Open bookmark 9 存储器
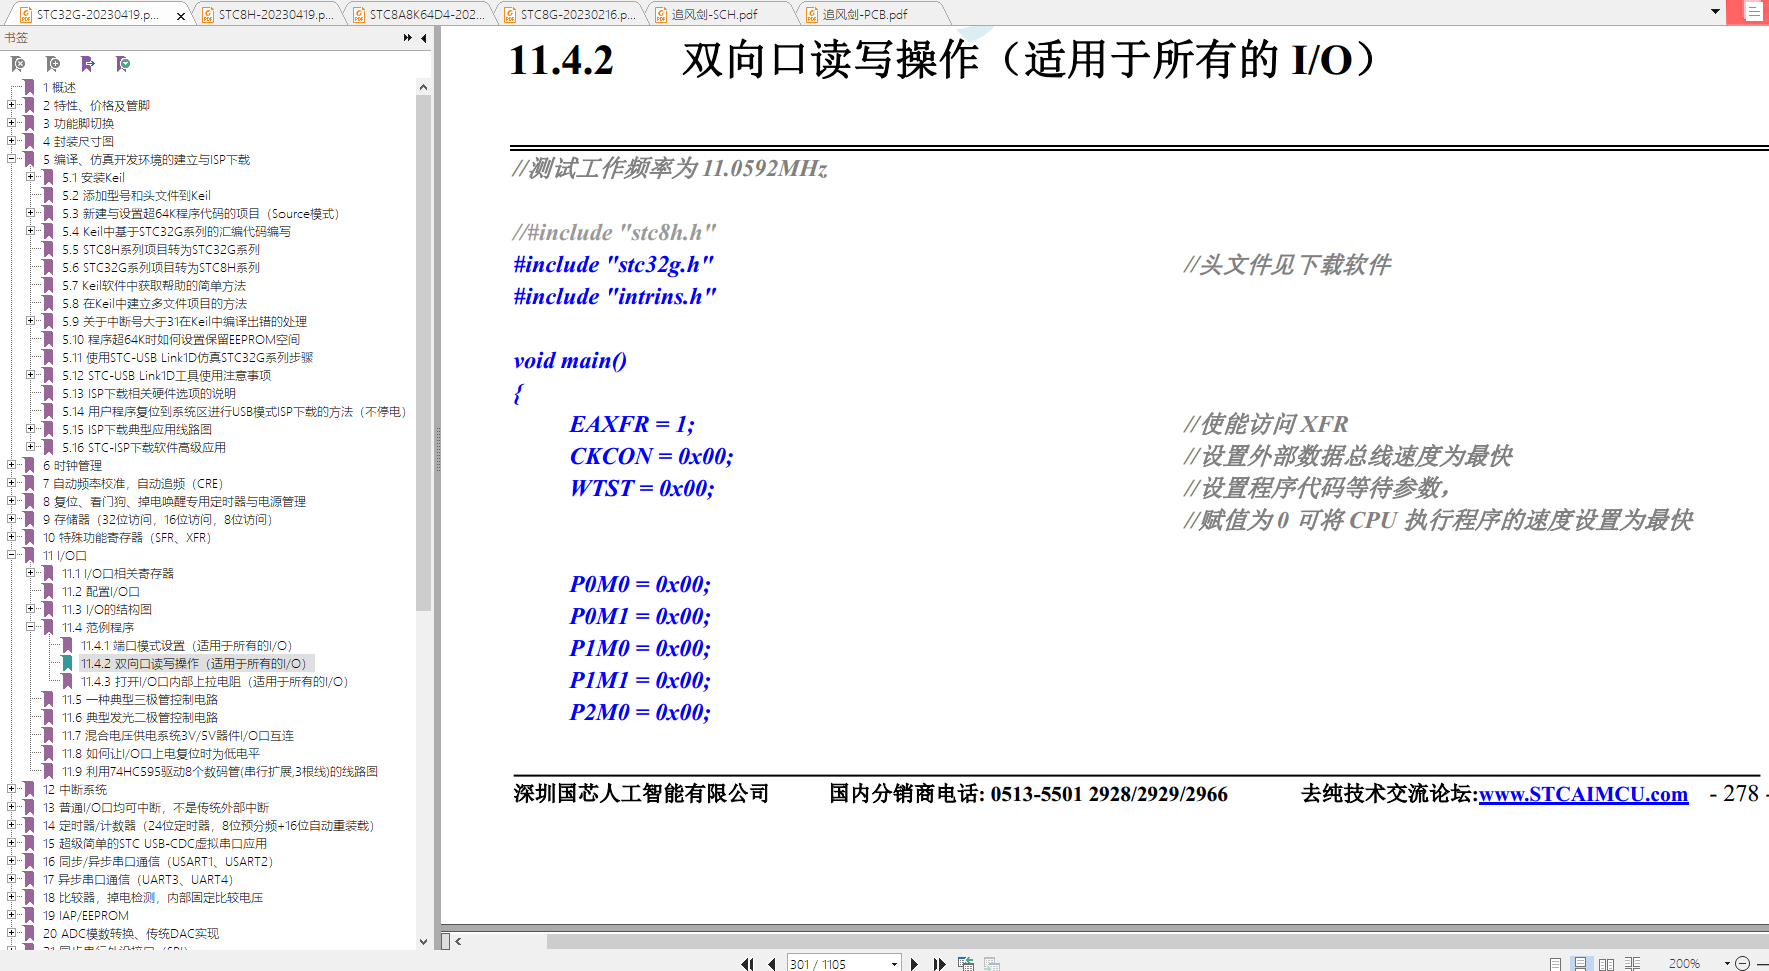The height and width of the screenshot is (971, 1769). click(157, 520)
